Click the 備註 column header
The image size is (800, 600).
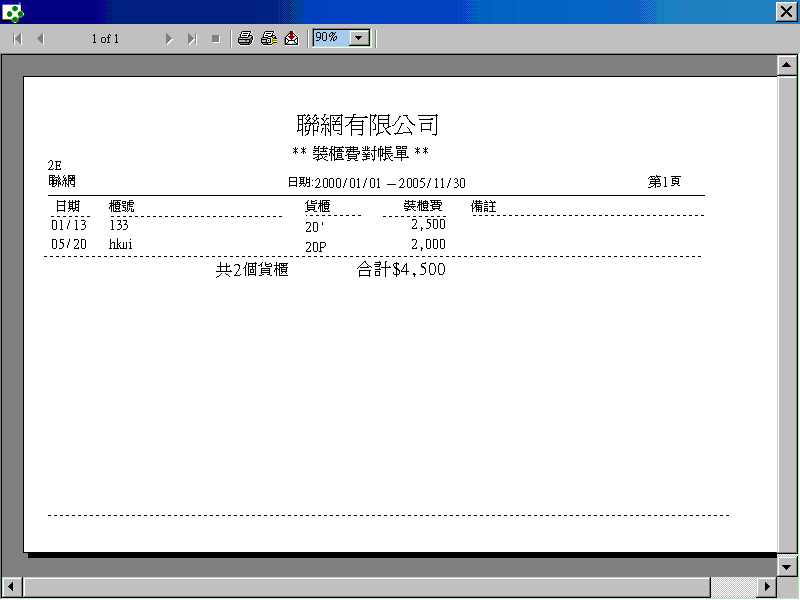[x=483, y=206]
